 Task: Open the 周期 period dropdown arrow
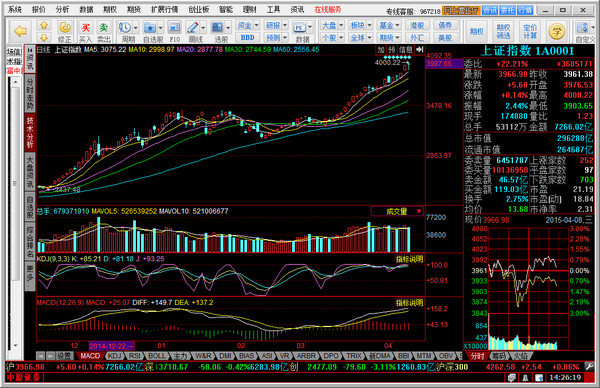pos(135,28)
